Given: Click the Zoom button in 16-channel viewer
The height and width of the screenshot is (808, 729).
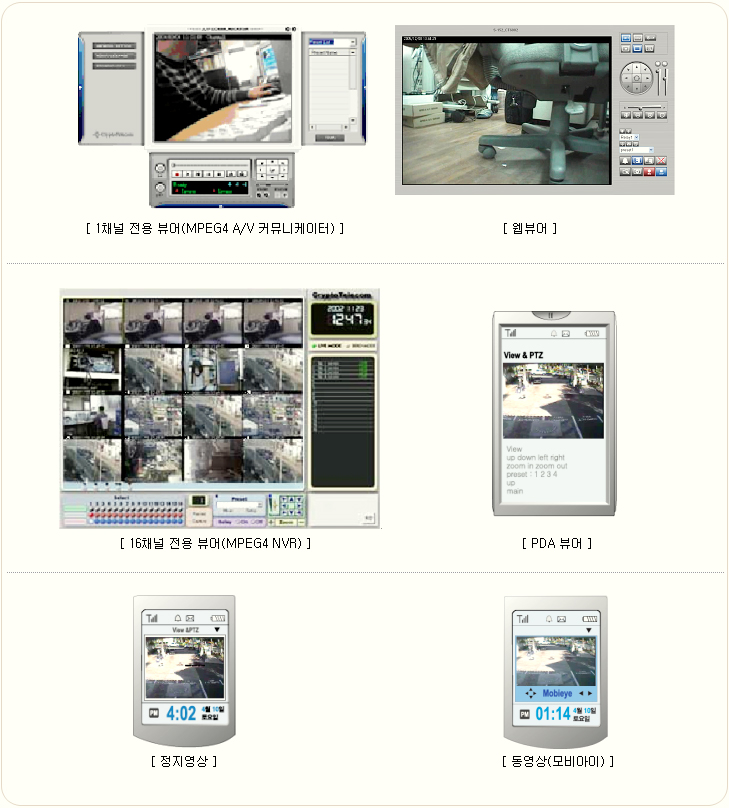Looking at the screenshot, I should pos(286,521).
